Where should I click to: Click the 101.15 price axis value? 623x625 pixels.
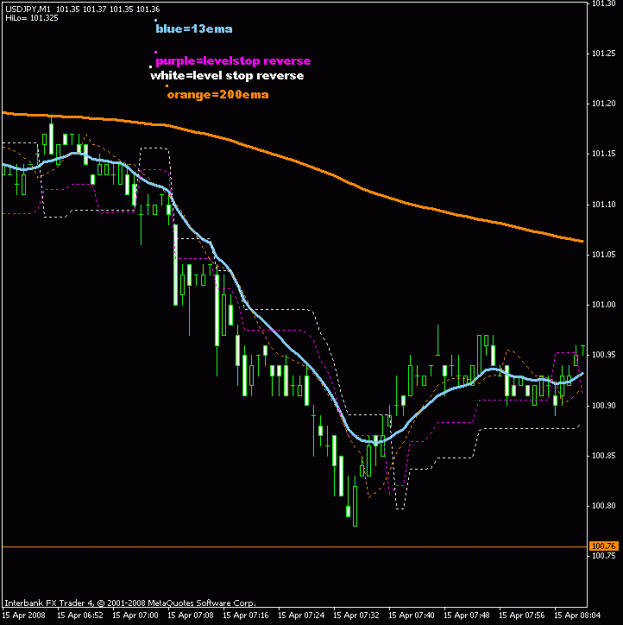pos(604,154)
